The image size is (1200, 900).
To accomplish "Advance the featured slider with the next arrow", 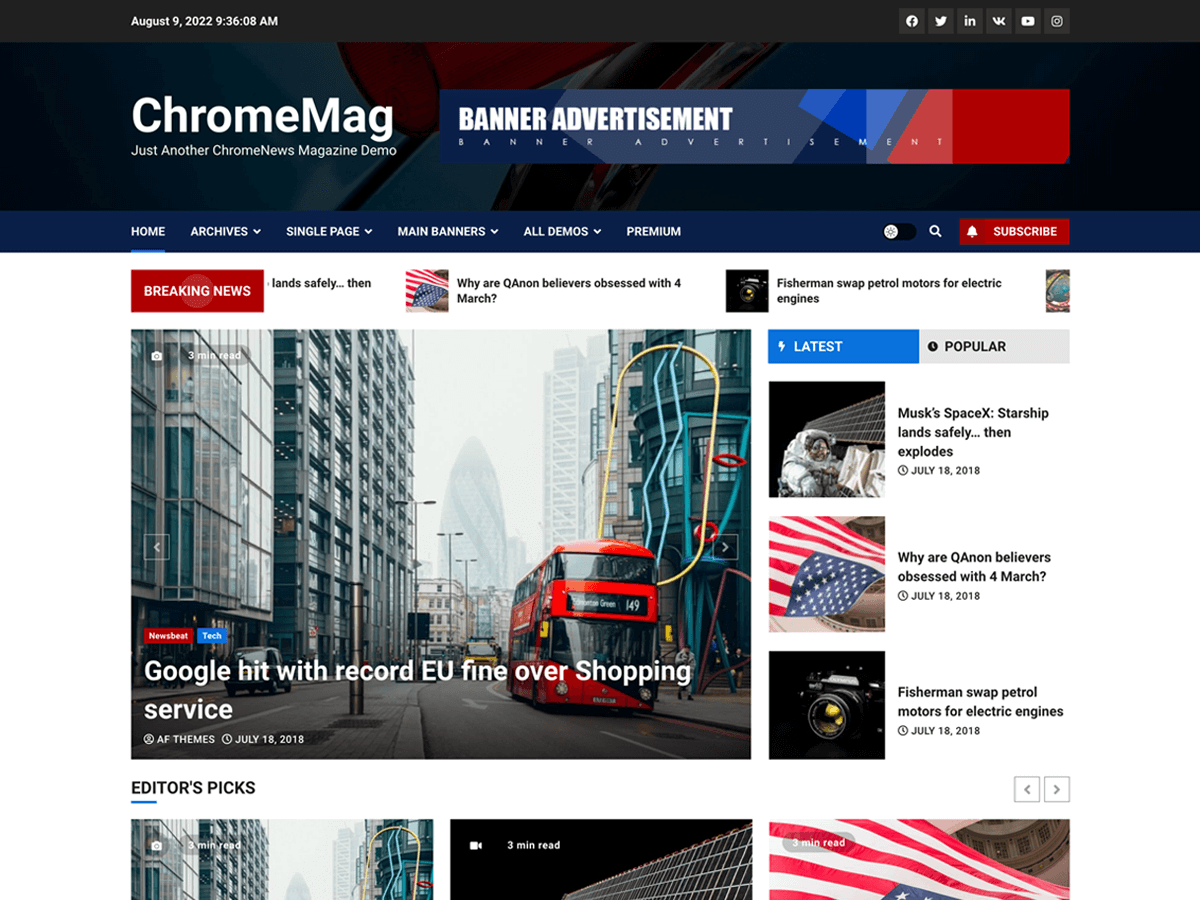I will tap(725, 547).
